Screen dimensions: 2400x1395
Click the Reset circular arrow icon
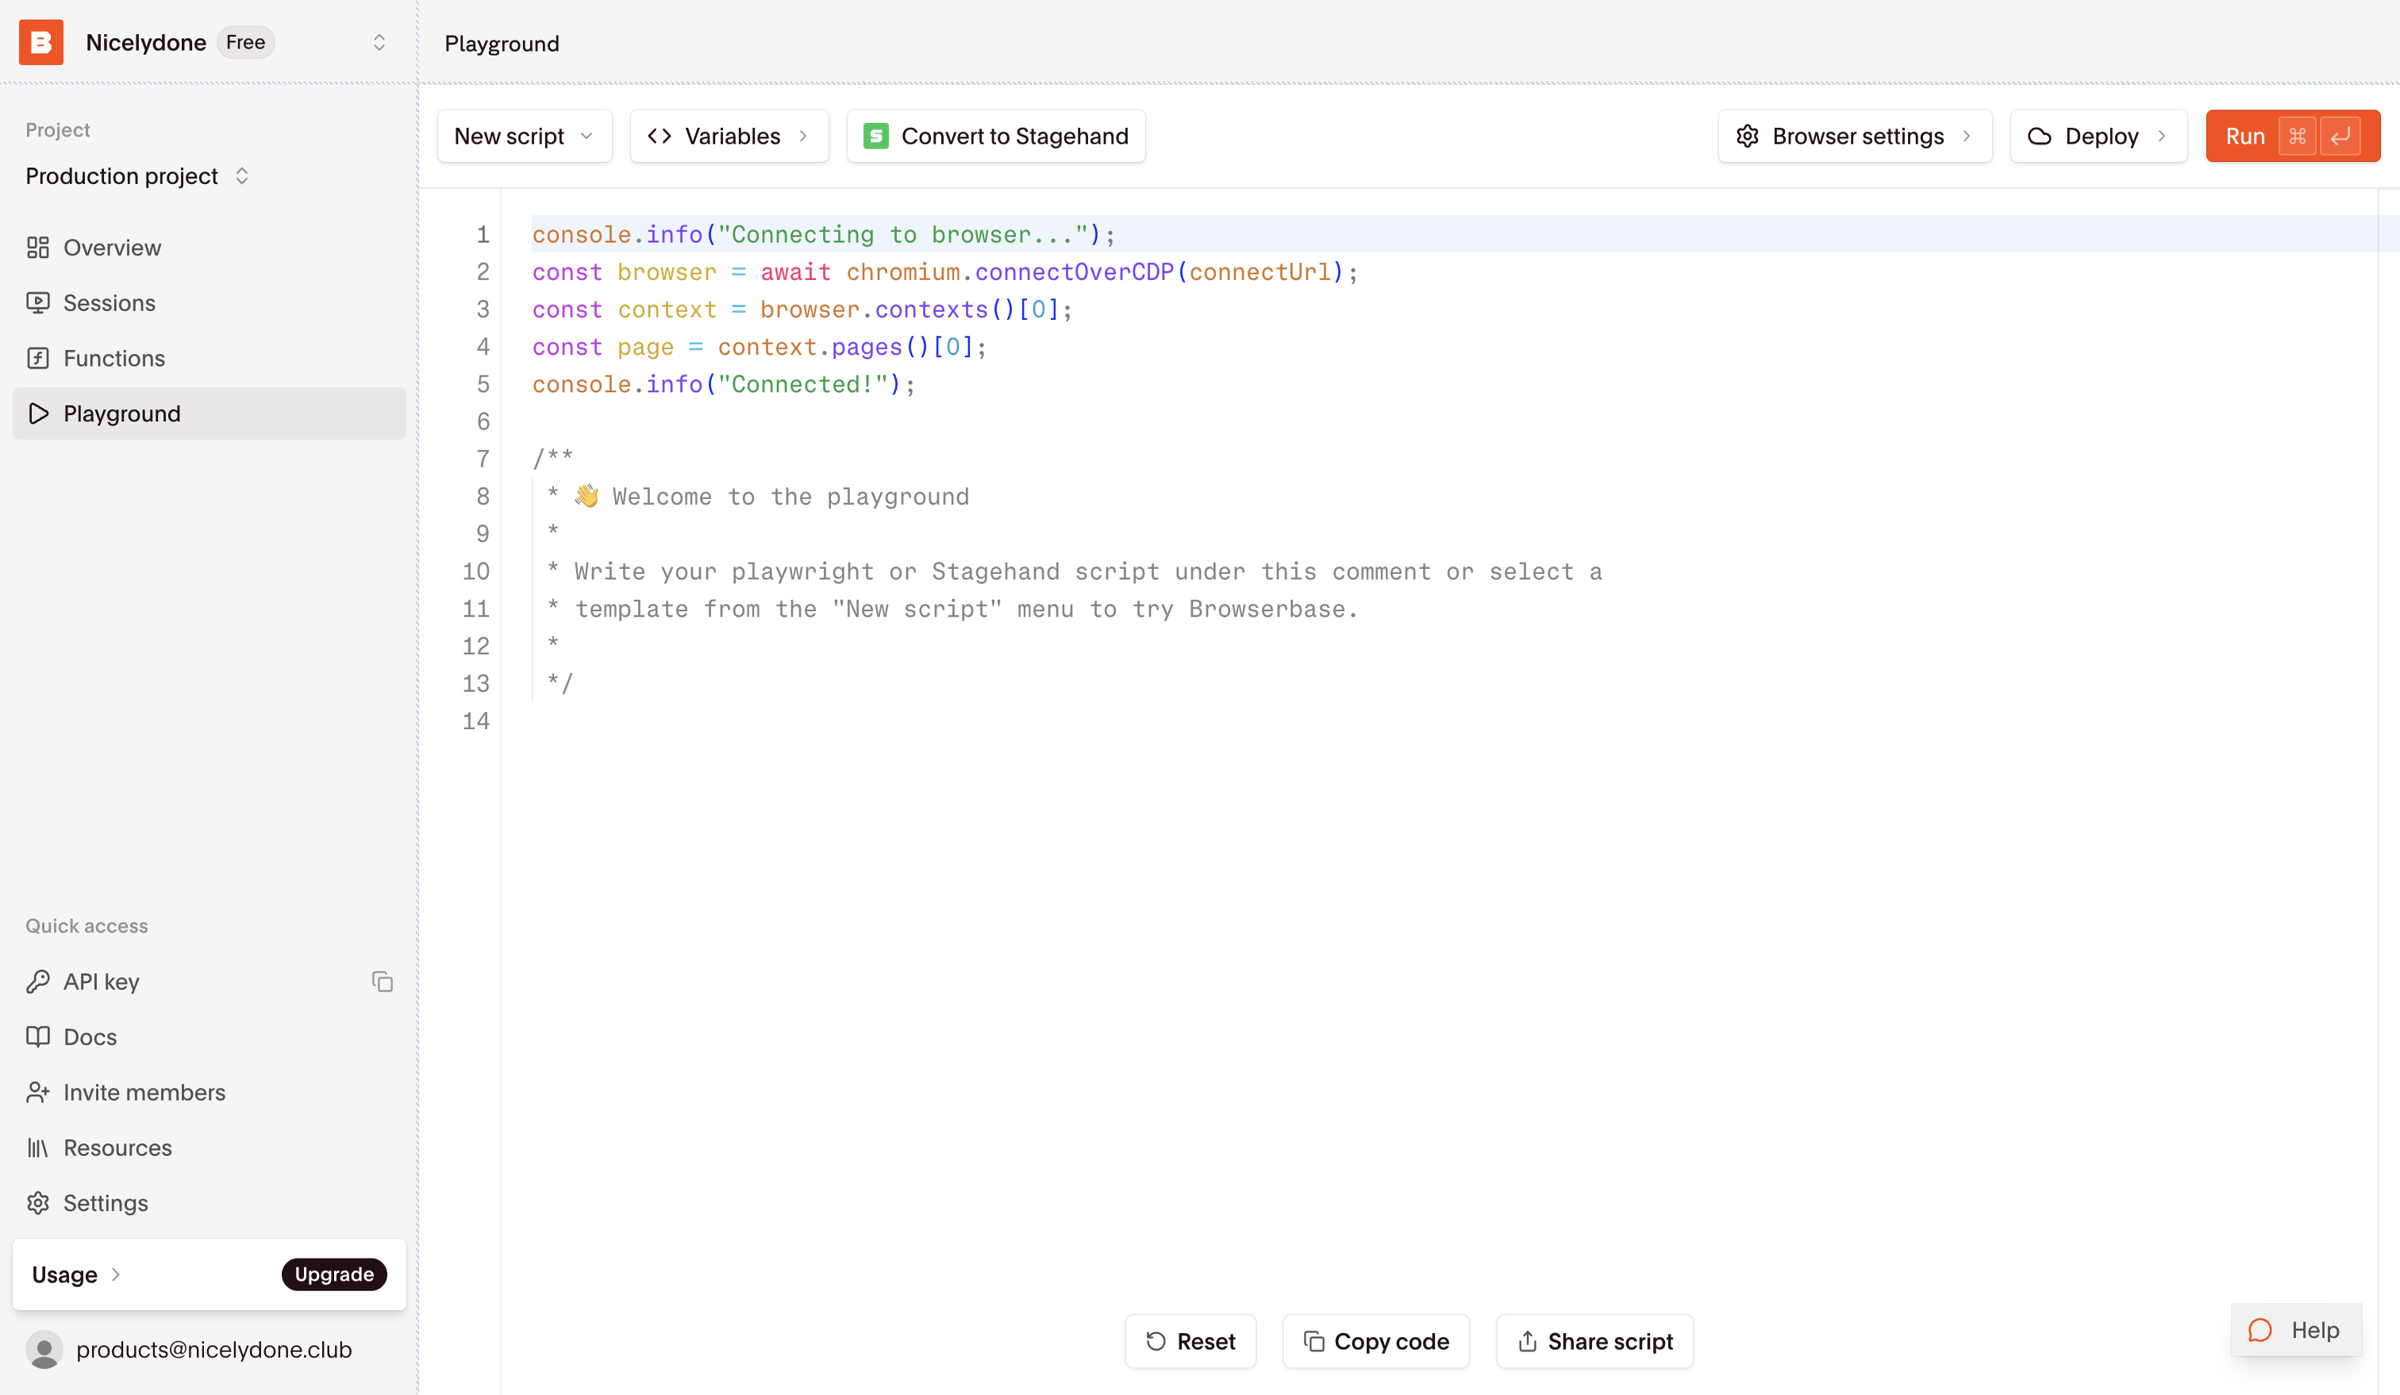[1156, 1341]
